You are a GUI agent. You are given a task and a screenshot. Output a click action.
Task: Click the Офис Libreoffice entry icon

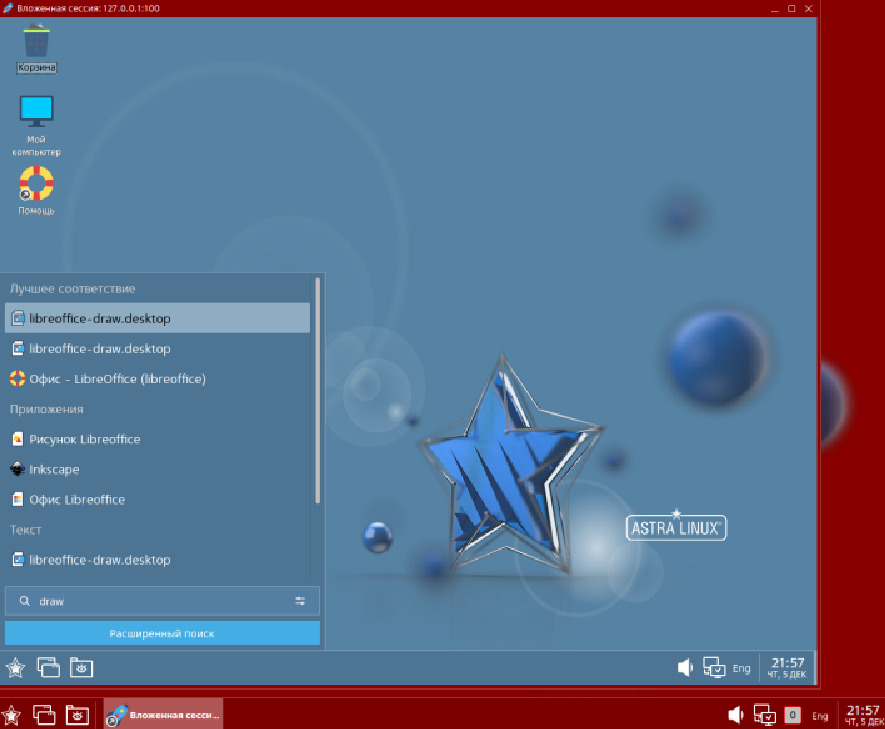[x=17, y=499]
